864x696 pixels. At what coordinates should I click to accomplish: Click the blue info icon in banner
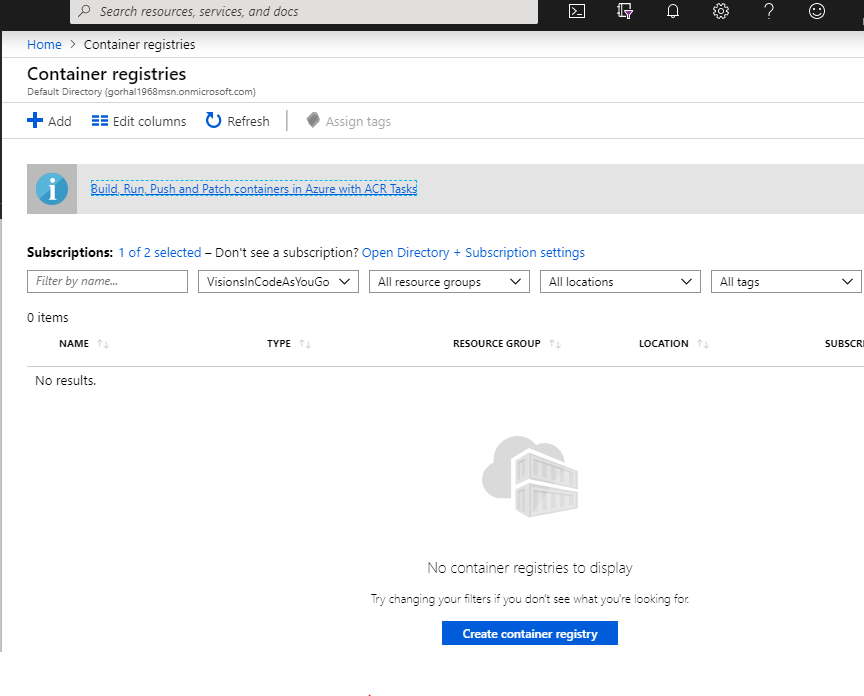52,189
